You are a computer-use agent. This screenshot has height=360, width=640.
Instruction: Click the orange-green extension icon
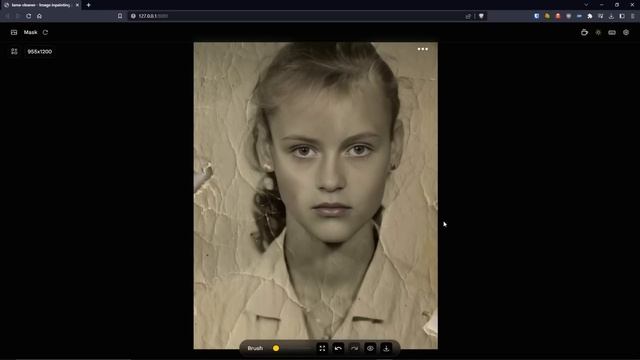coord(547,16)
